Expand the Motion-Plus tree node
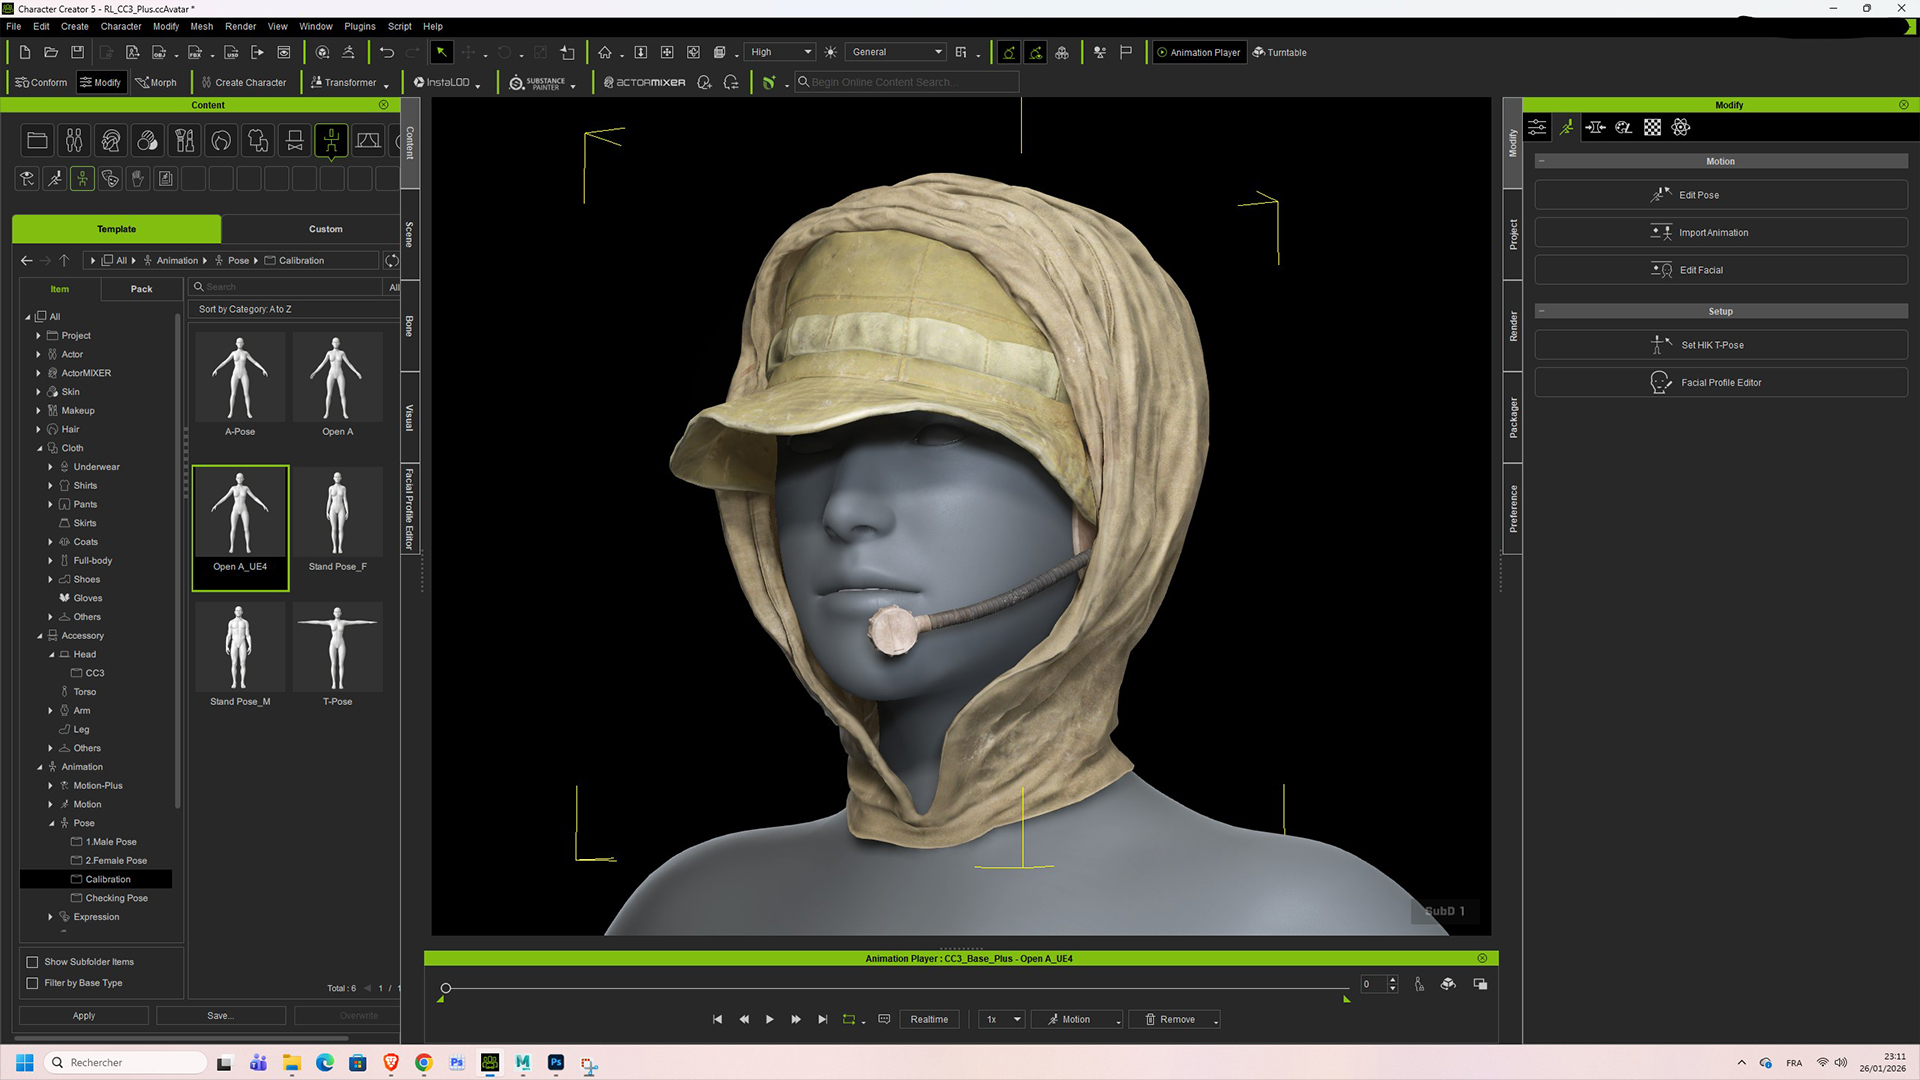Viewport: 1920px width, 1080px height. click(50, 786)
